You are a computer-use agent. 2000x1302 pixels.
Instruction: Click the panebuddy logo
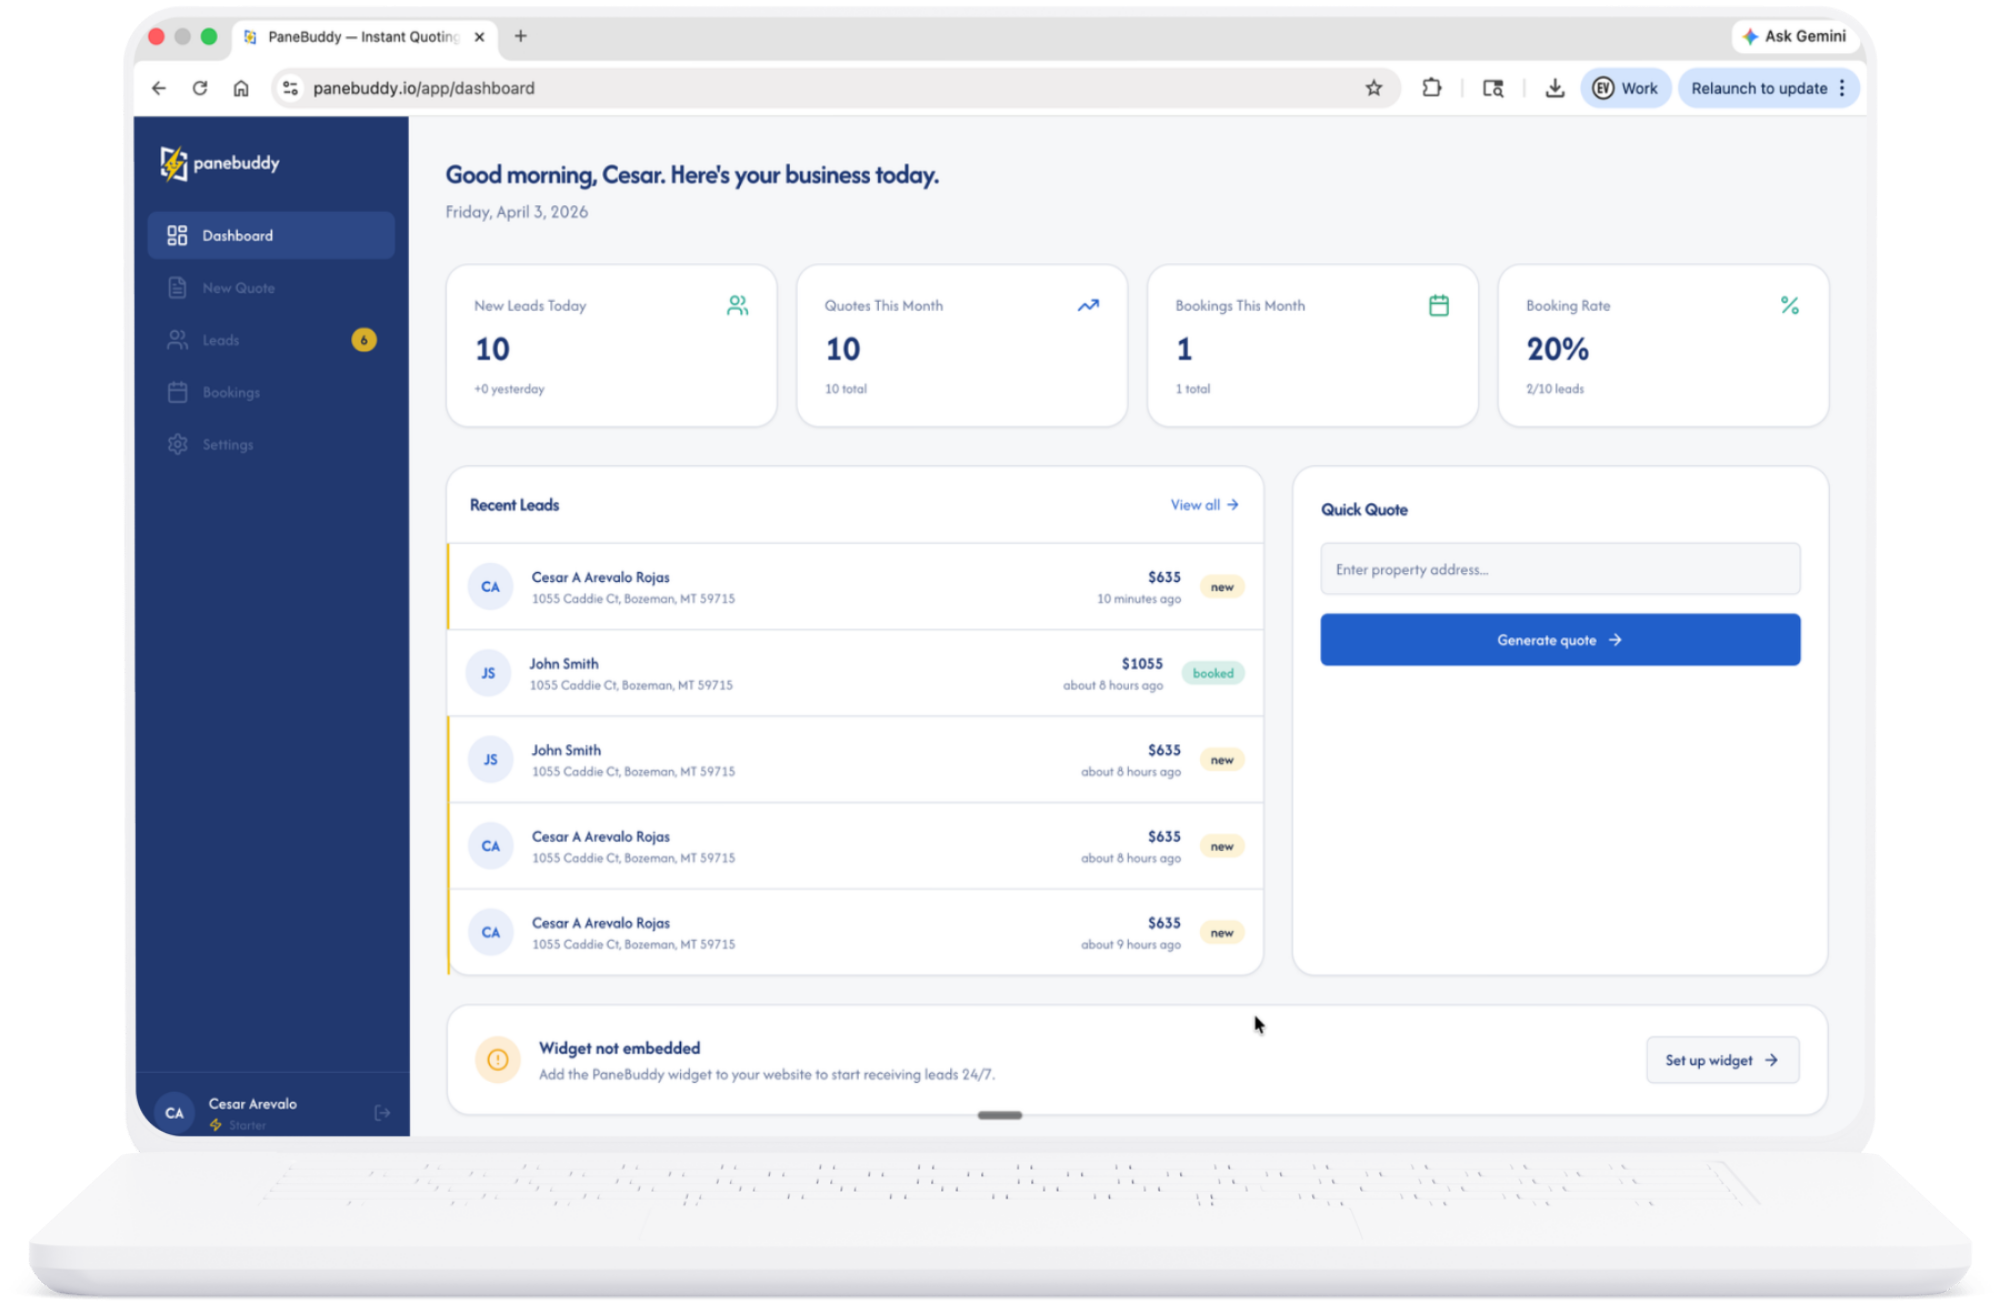220,163
